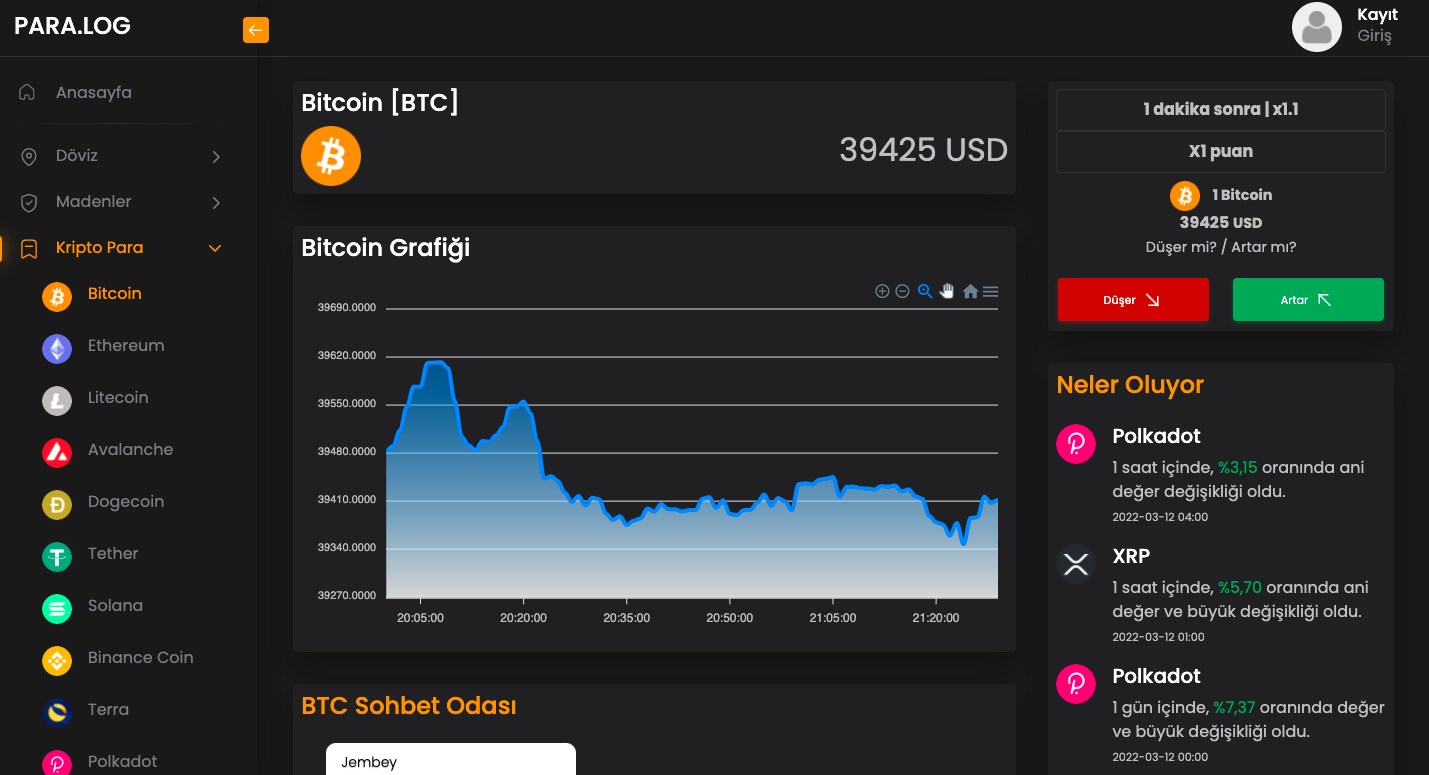Open the Madenler menu item

coord(94,202)
